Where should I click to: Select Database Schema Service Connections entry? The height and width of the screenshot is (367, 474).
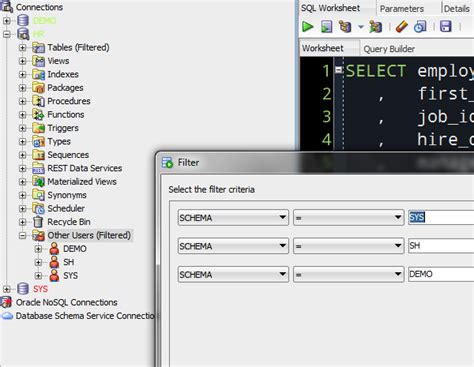coord(86,316)
